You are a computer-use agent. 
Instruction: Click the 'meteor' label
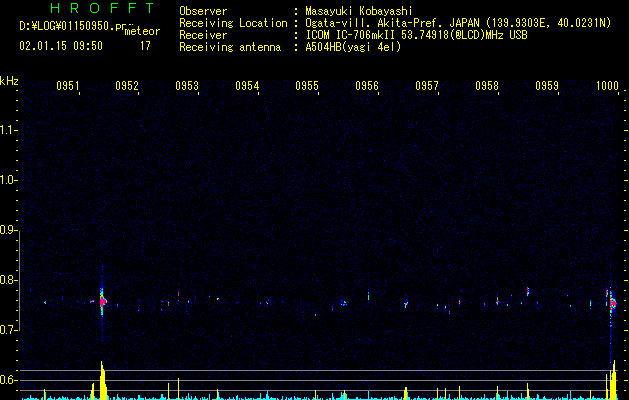pyautogui.click(x=142, y=31)
